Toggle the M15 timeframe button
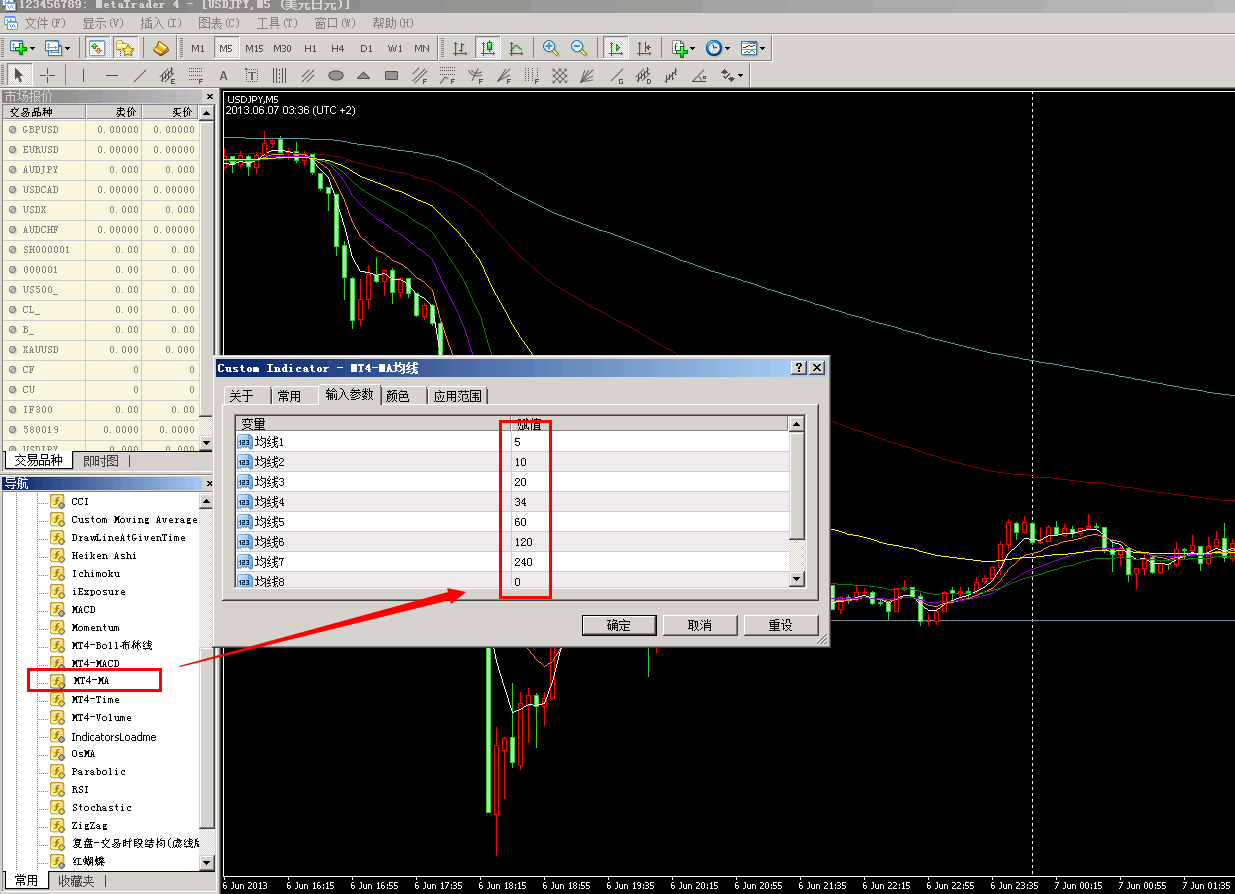This screenshot has width=1235, height=894. 254,48
